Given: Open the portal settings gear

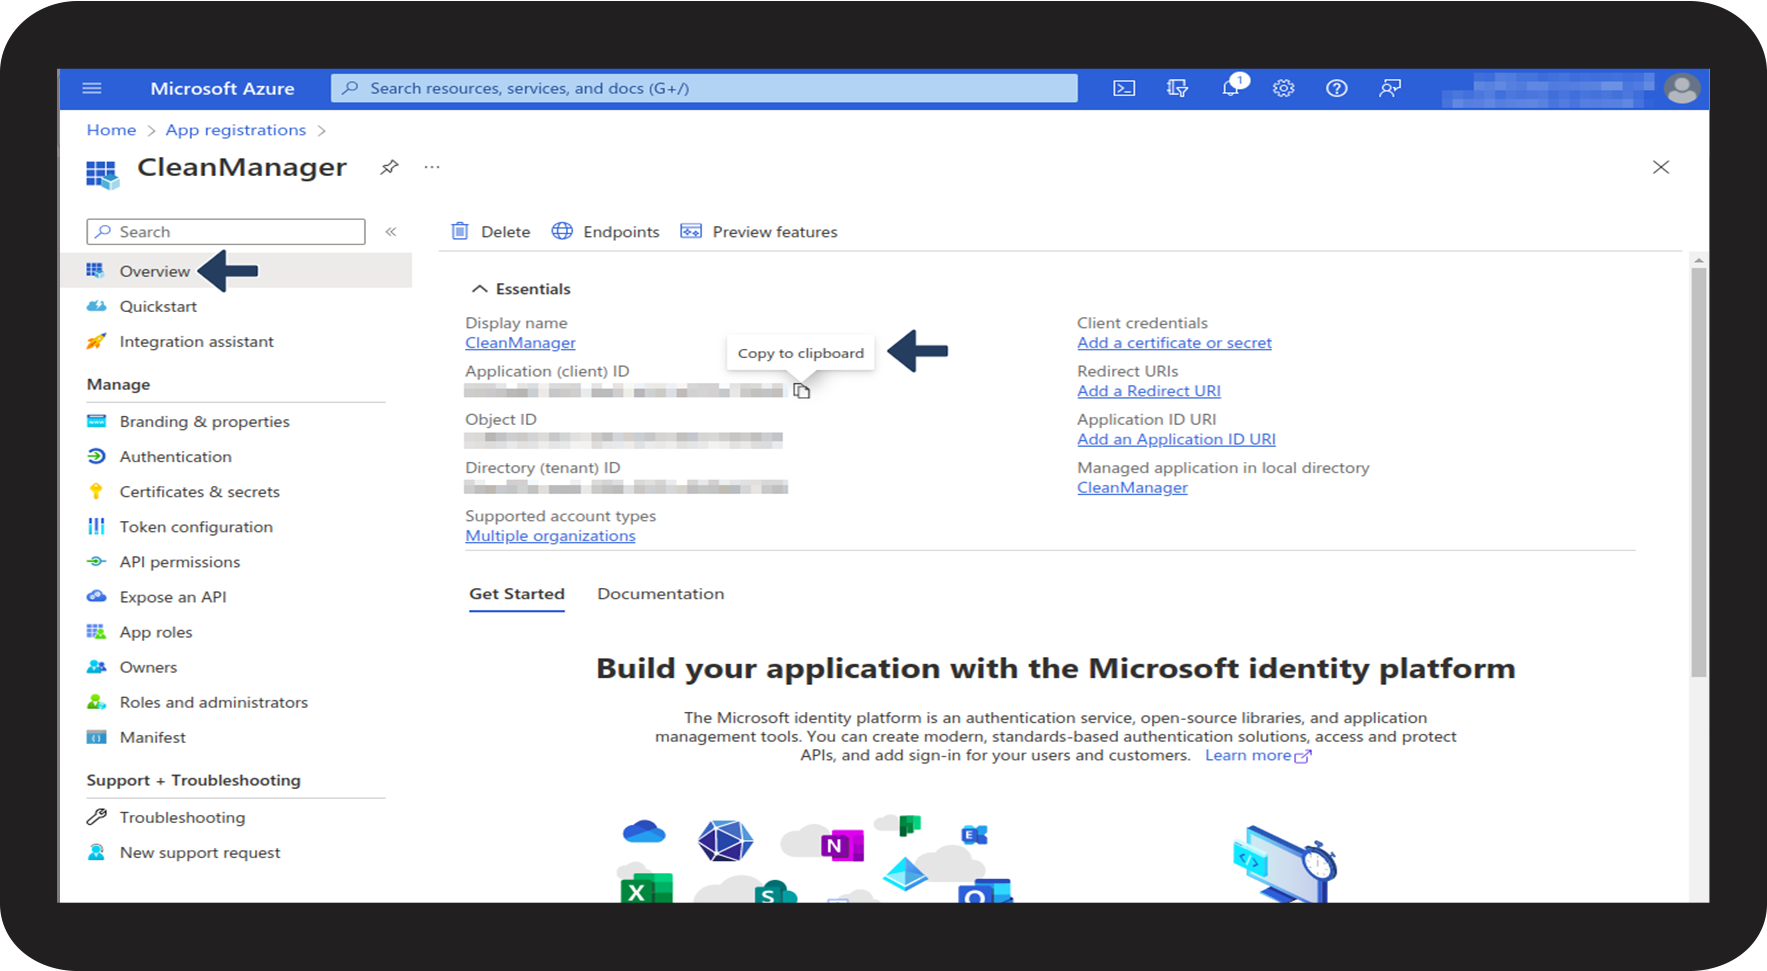Looking at the screenshot, I should click(1283, 89).
